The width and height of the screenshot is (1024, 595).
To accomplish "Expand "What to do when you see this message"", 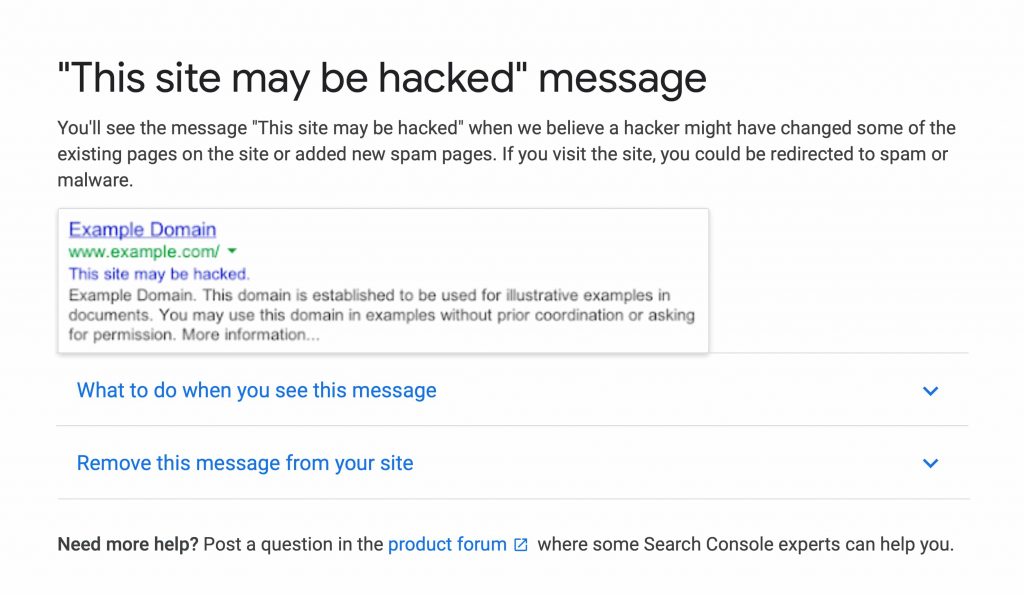I will [256, 390].
